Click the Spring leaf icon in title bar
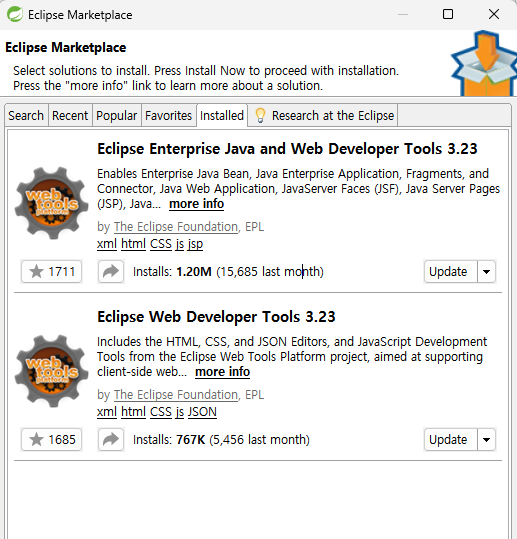Viewport: 517px width, 539px height. pos(15,14)
